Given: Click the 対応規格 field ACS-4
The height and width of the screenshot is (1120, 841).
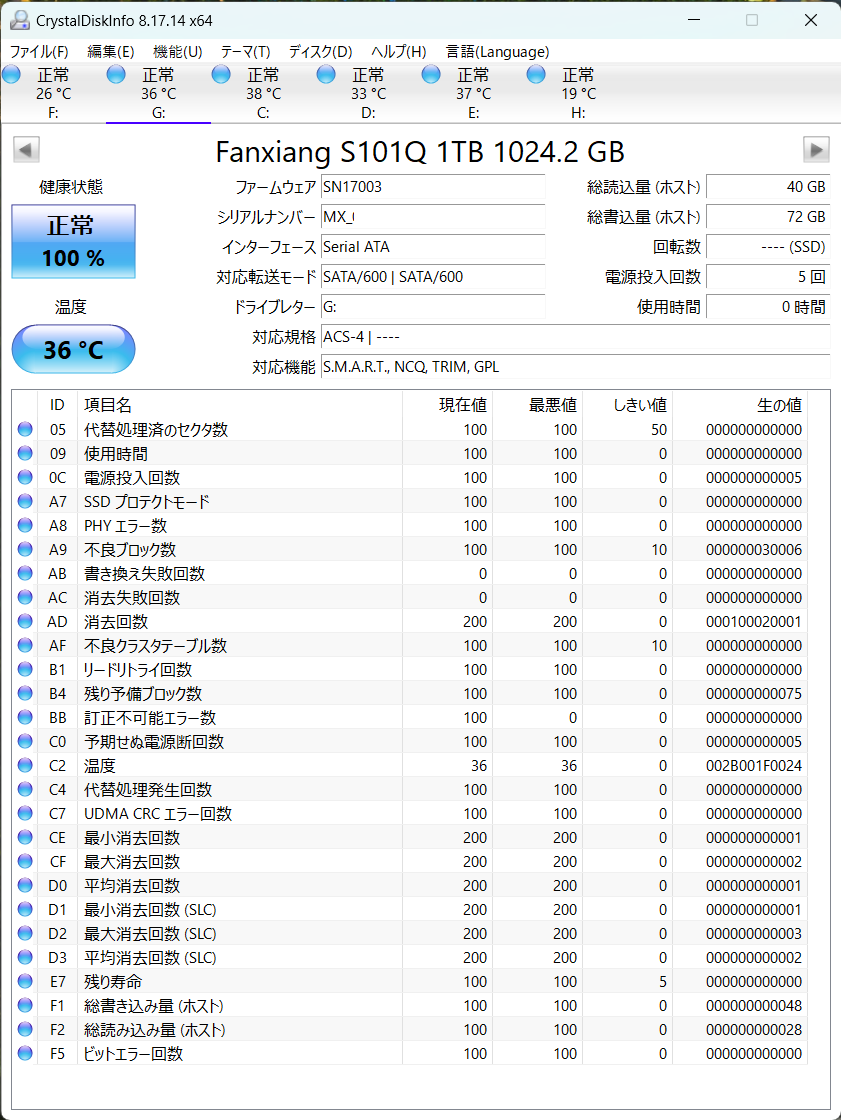Looking at the screenshot, I should pyautogui.click(x=575, y=337).
